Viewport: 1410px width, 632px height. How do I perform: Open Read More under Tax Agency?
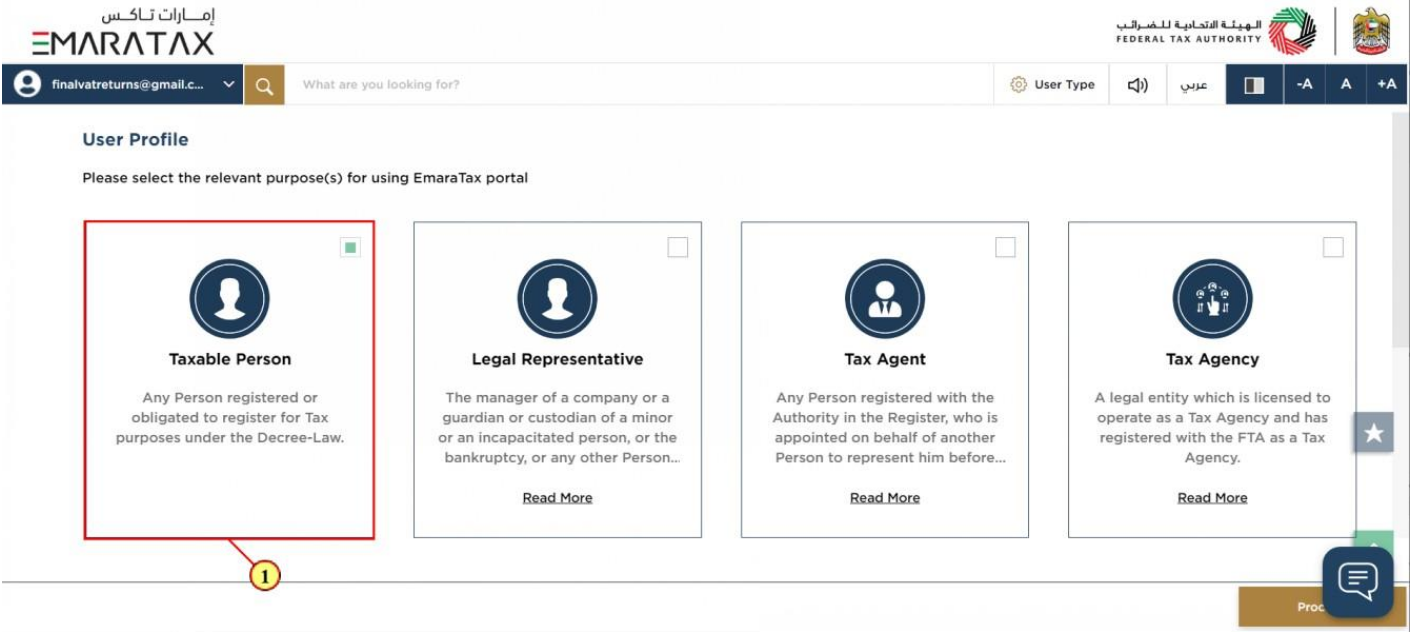click(x=1212, y=497)
